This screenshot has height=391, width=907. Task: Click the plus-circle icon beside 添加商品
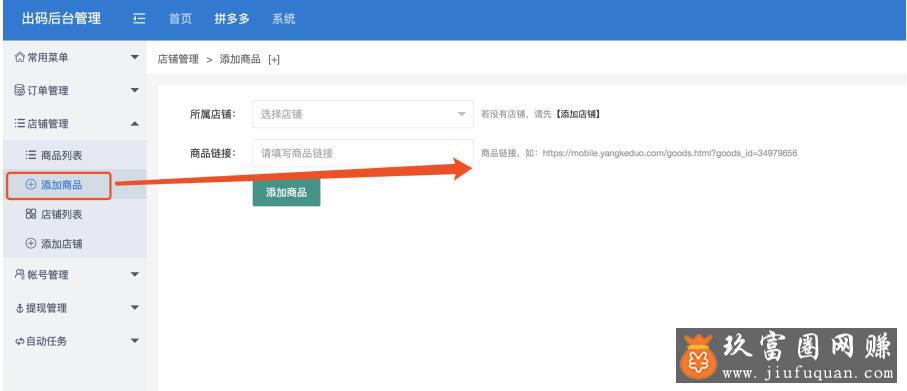coord(31,185)
